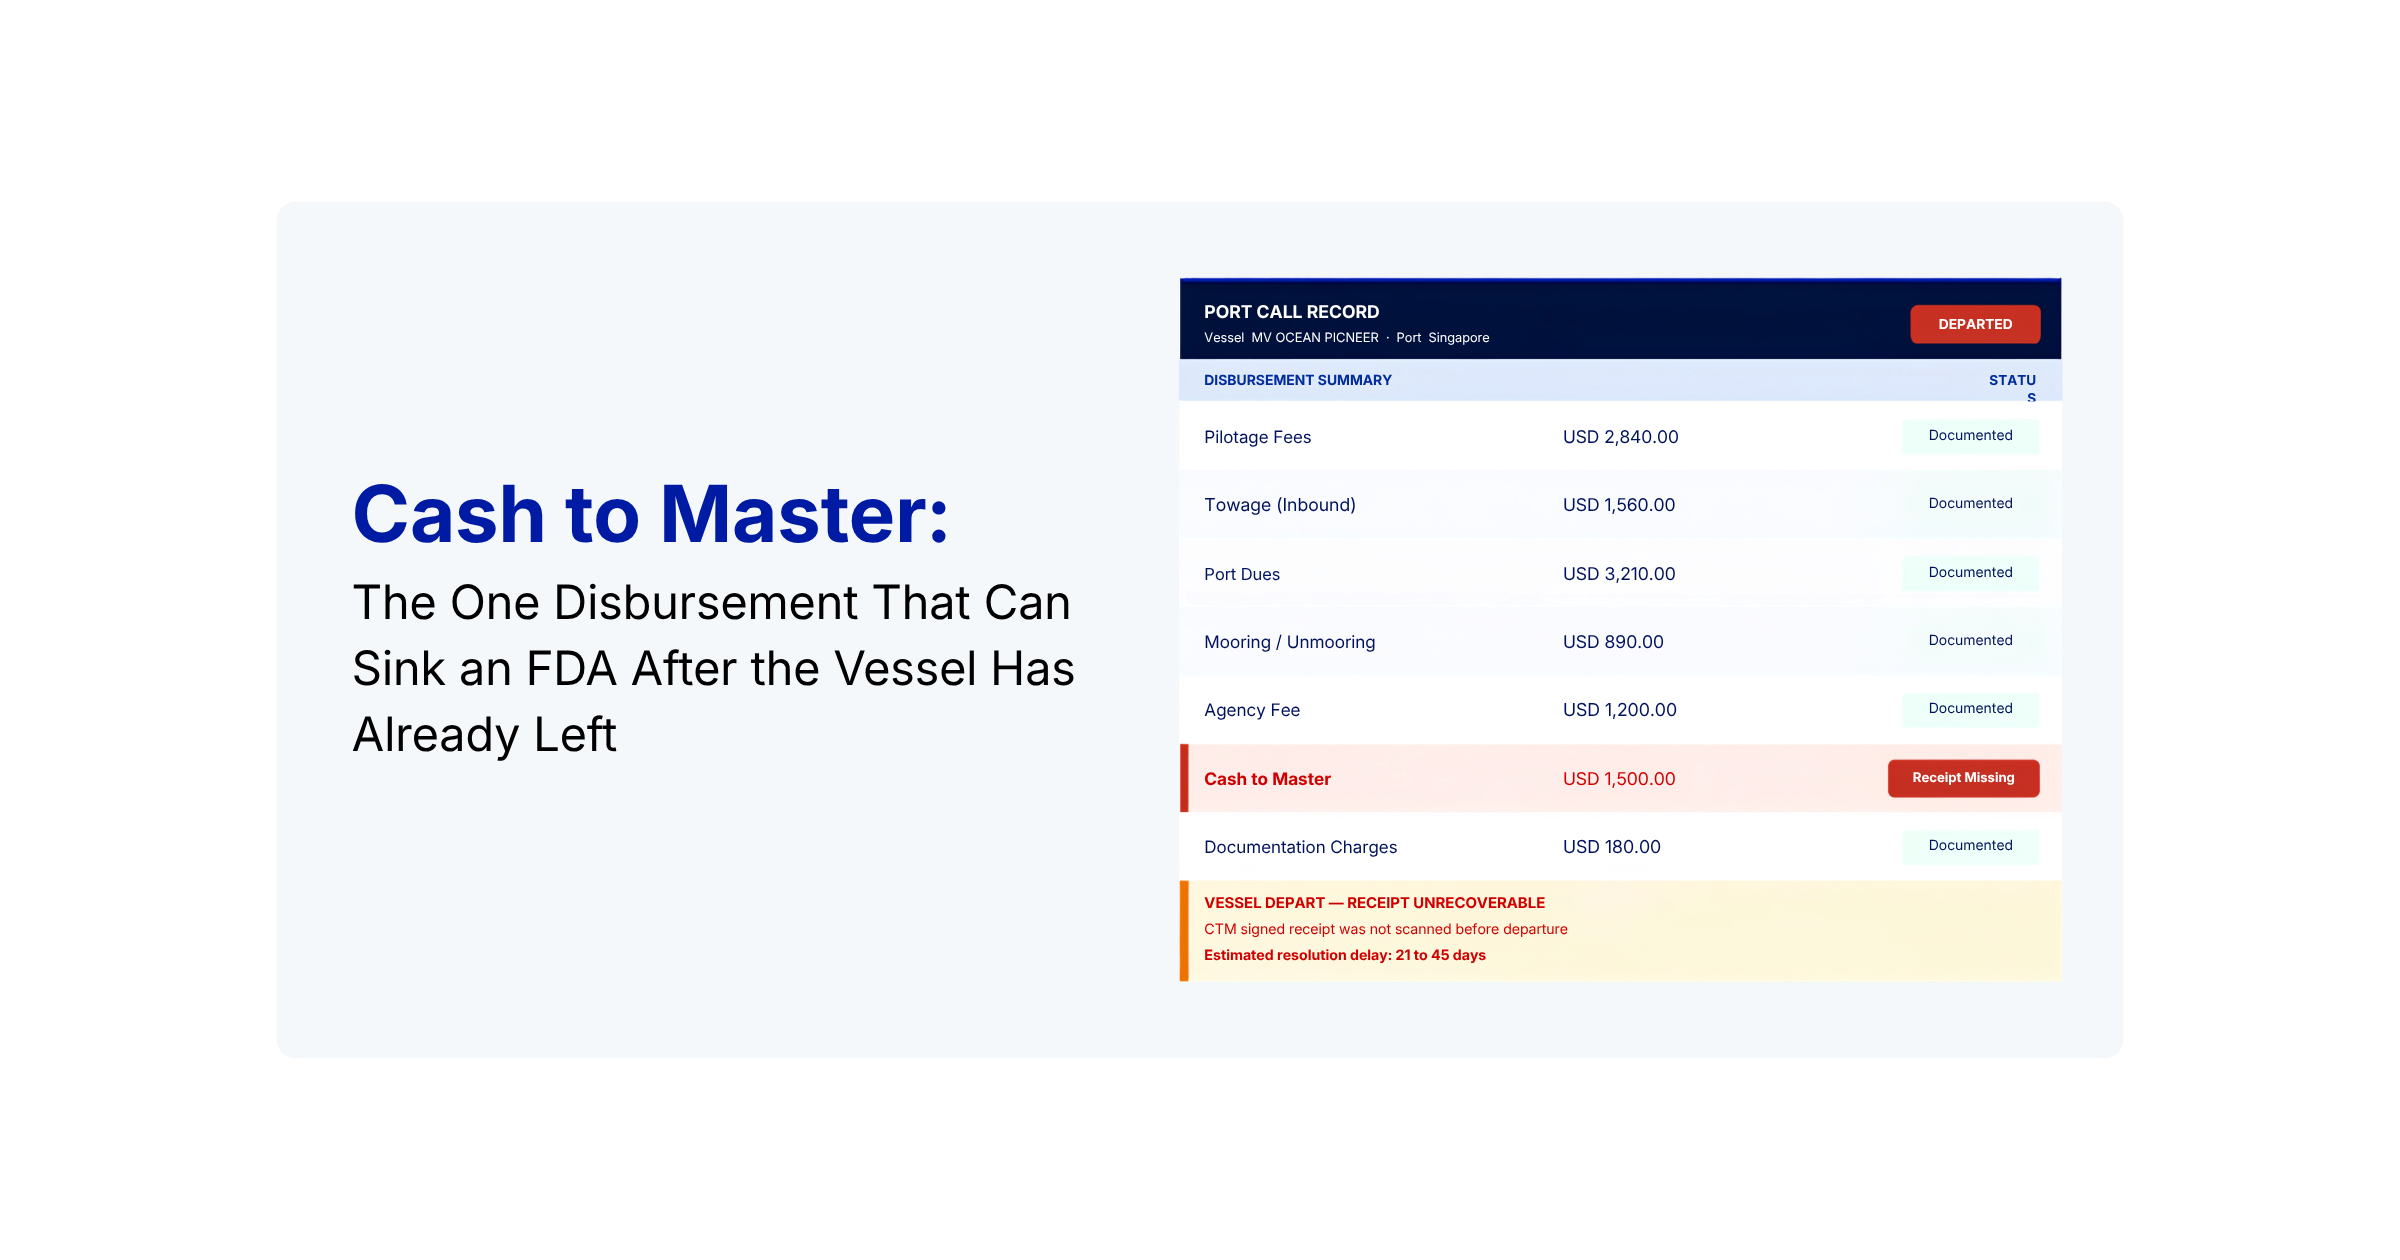Click the amount USD 180.00
Screen dimensions: 2400x1260
[1612, 847]
